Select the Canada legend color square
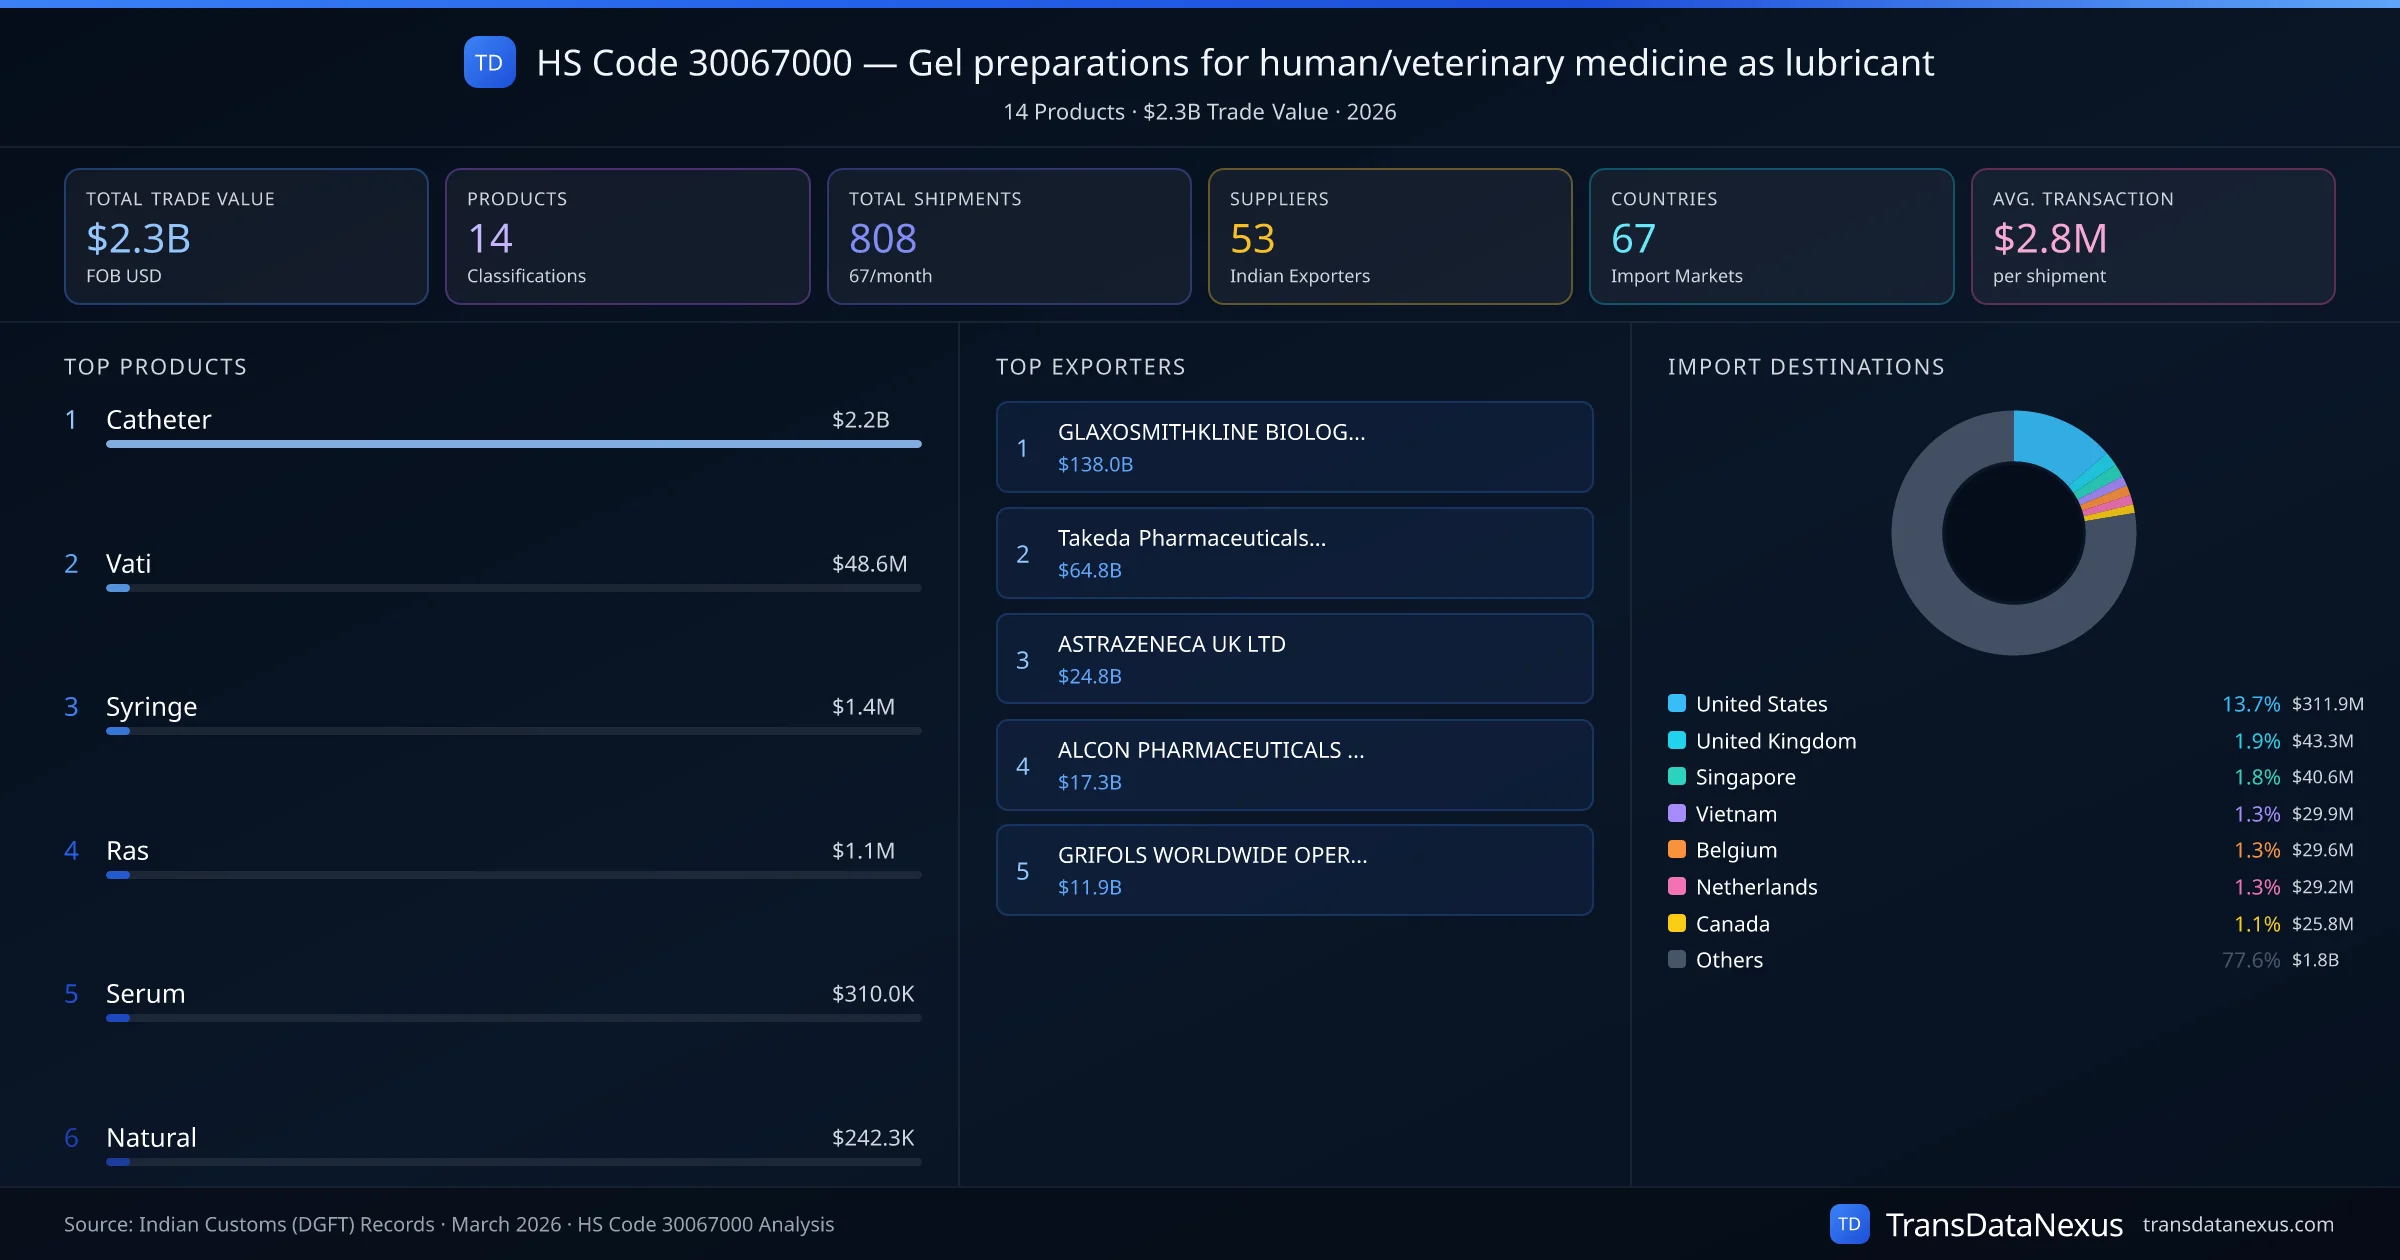 pyautogui.click(x=1677, y=923)
